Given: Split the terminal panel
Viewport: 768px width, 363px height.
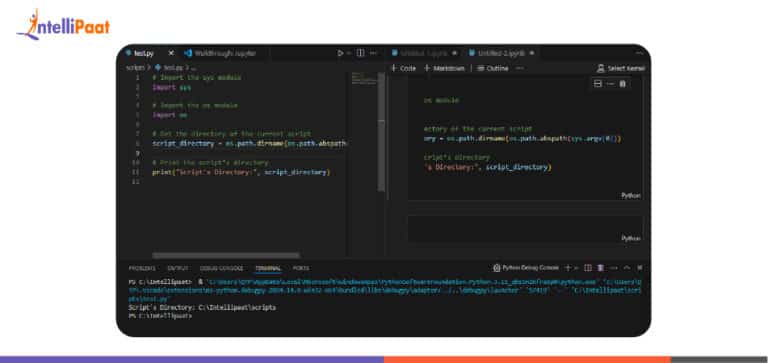Looking at the screenshot, I should 588,268.
